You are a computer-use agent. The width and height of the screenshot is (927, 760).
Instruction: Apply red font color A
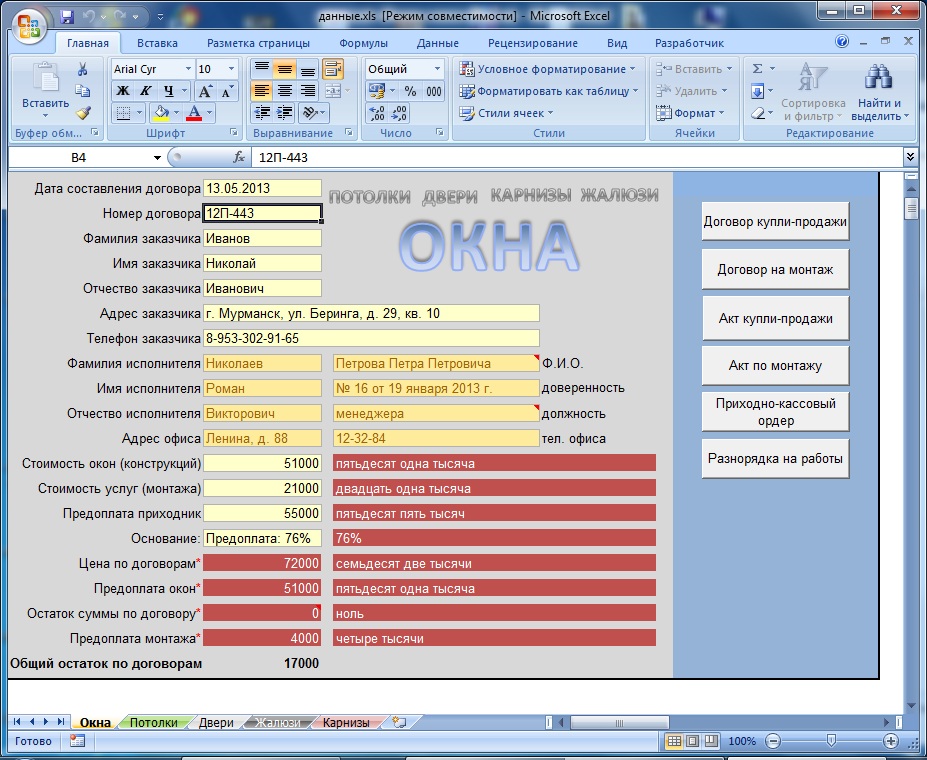(x=194, y=113)
